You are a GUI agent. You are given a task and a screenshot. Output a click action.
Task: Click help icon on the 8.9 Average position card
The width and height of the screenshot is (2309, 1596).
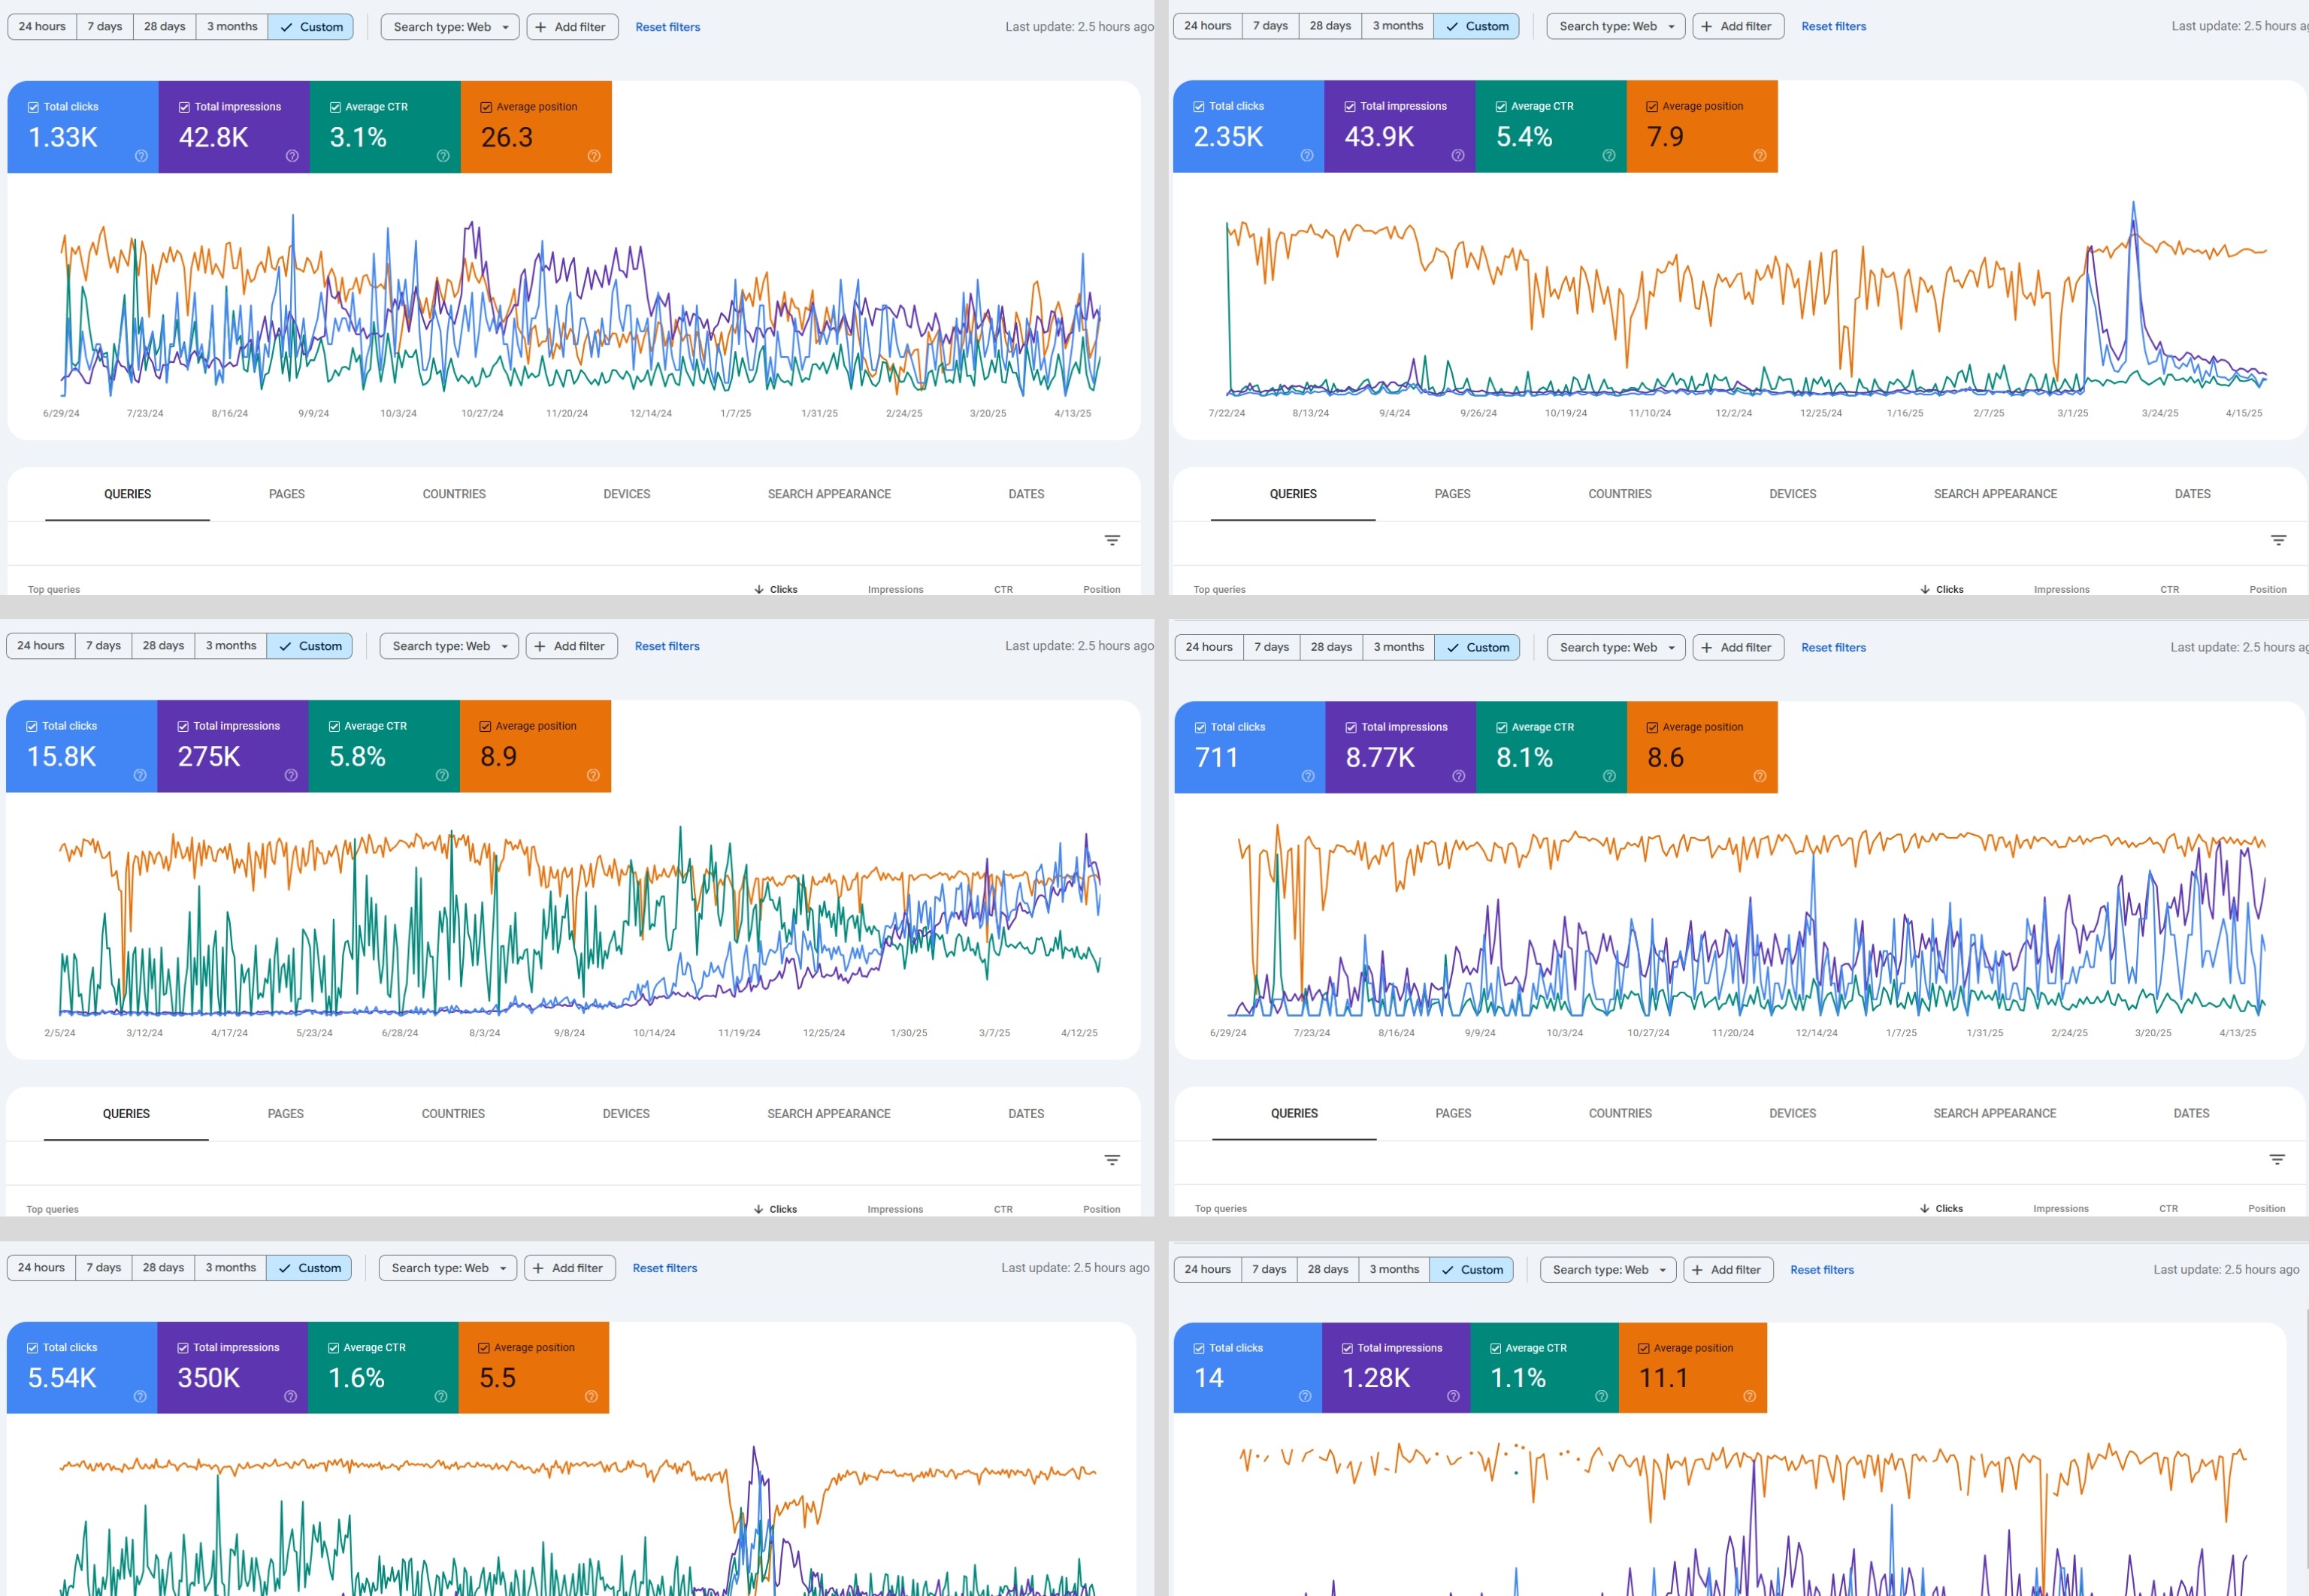(593, 775)
